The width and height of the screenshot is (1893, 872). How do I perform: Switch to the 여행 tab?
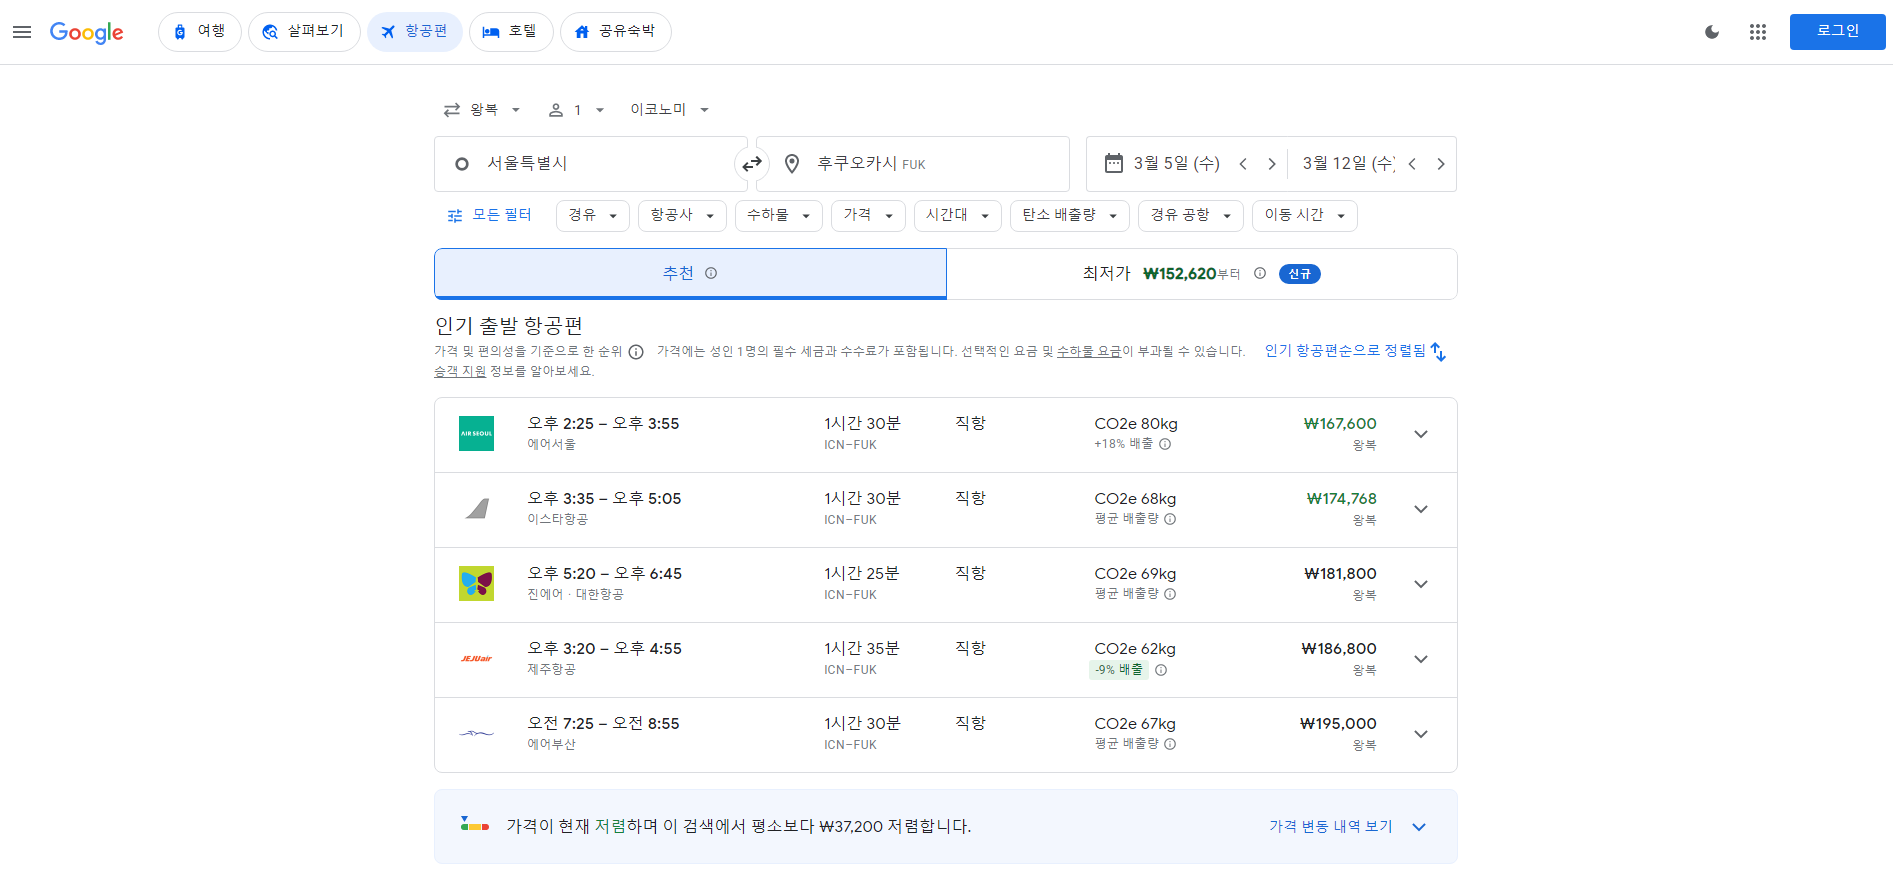(200, 32)
